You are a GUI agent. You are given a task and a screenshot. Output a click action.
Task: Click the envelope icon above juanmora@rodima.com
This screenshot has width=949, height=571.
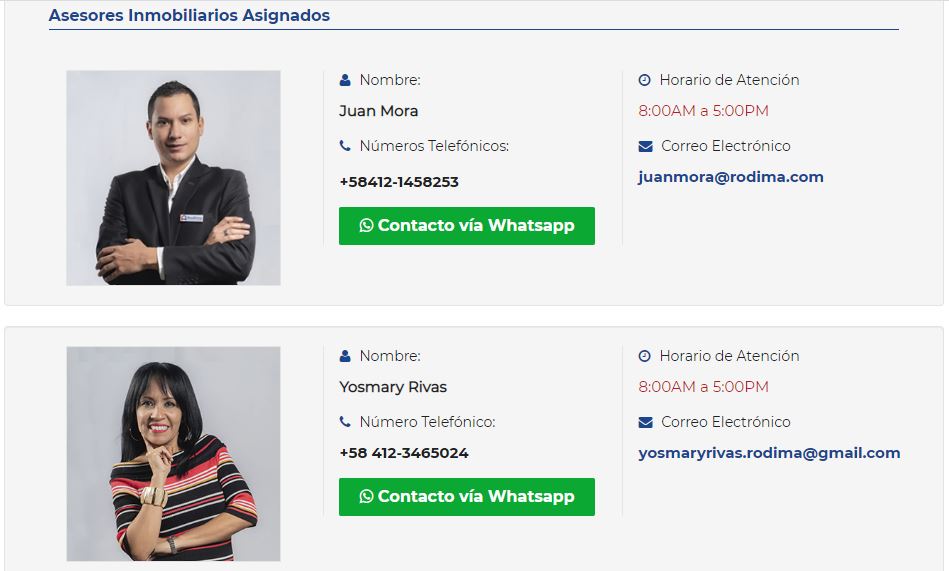click(645, 146)
